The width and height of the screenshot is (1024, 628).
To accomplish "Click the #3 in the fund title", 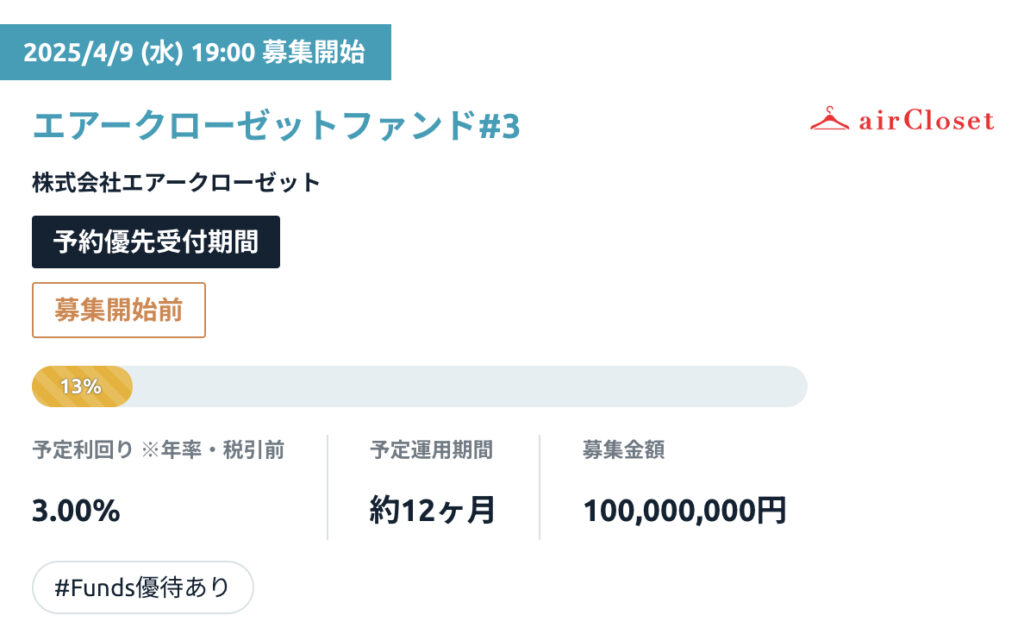I will pyautogui.click(x=500, y=126).
